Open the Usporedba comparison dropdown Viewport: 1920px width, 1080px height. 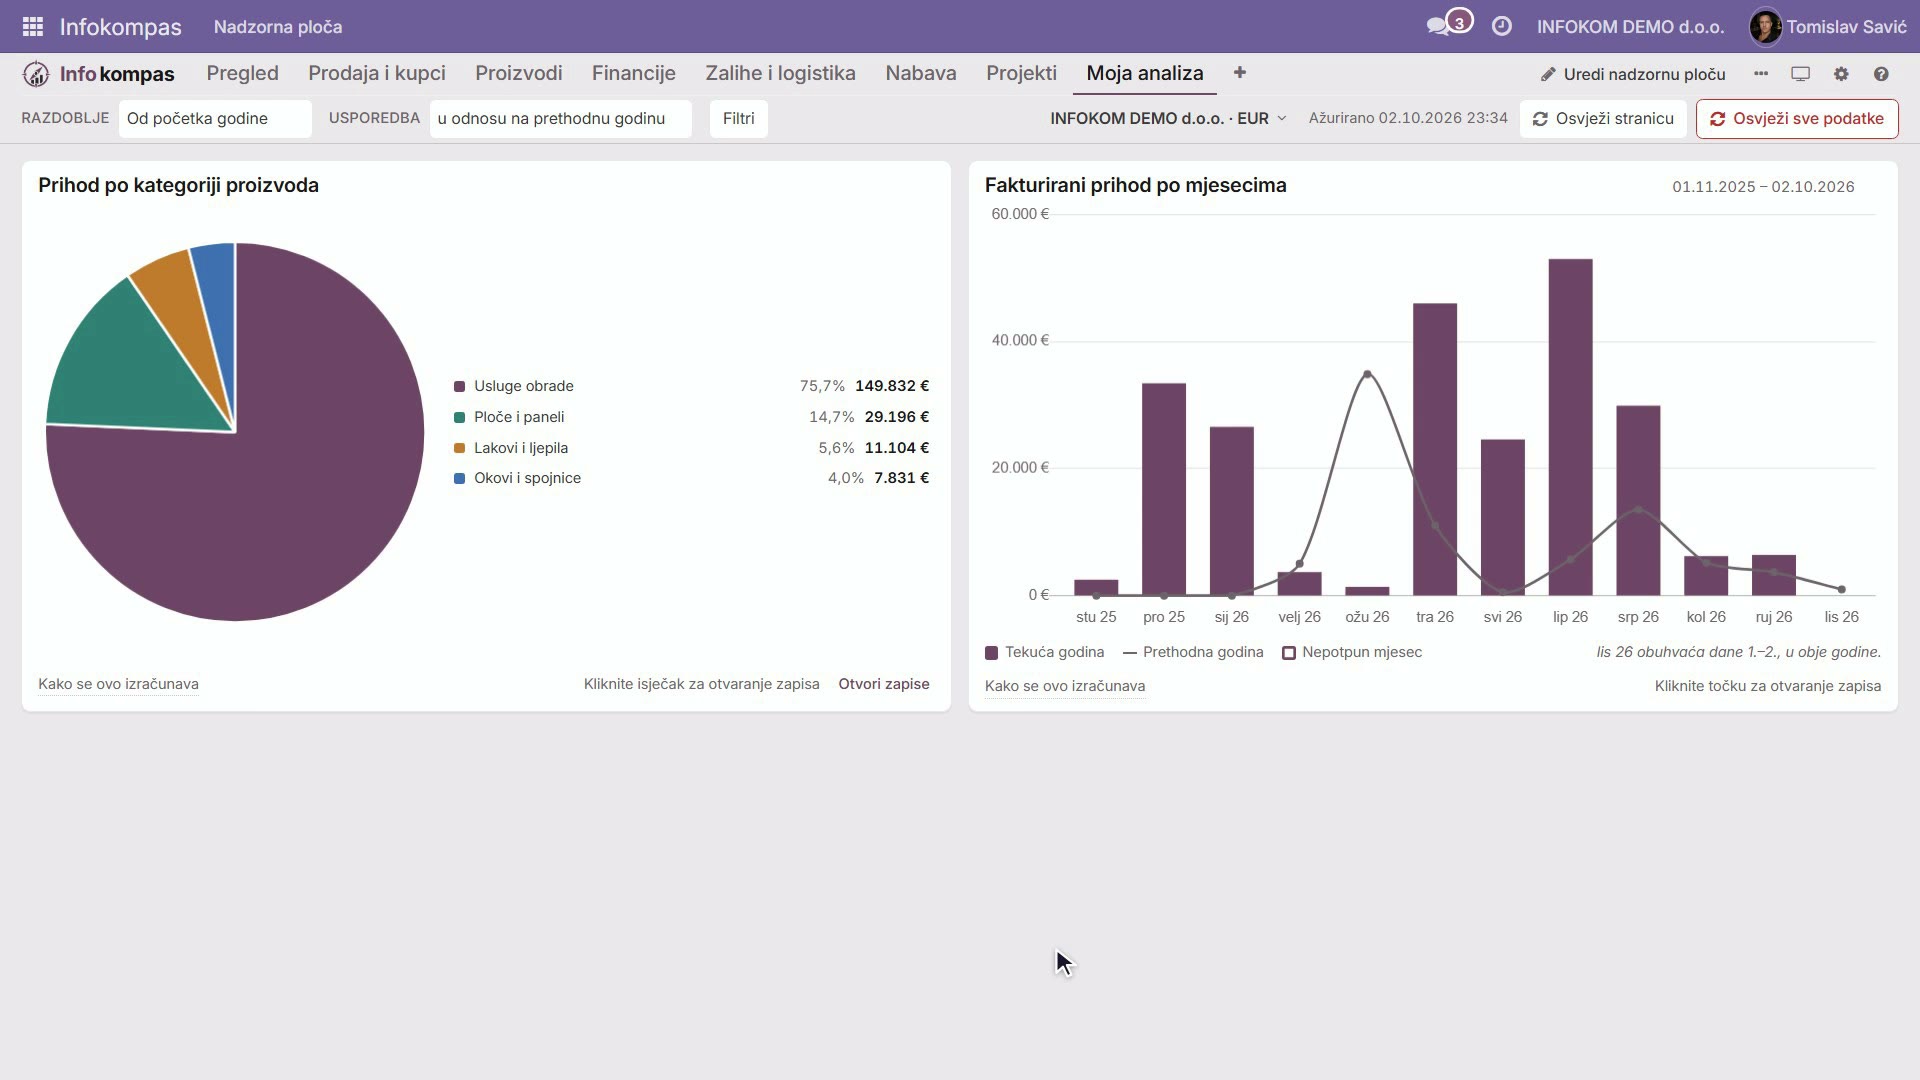pos(560,119)
